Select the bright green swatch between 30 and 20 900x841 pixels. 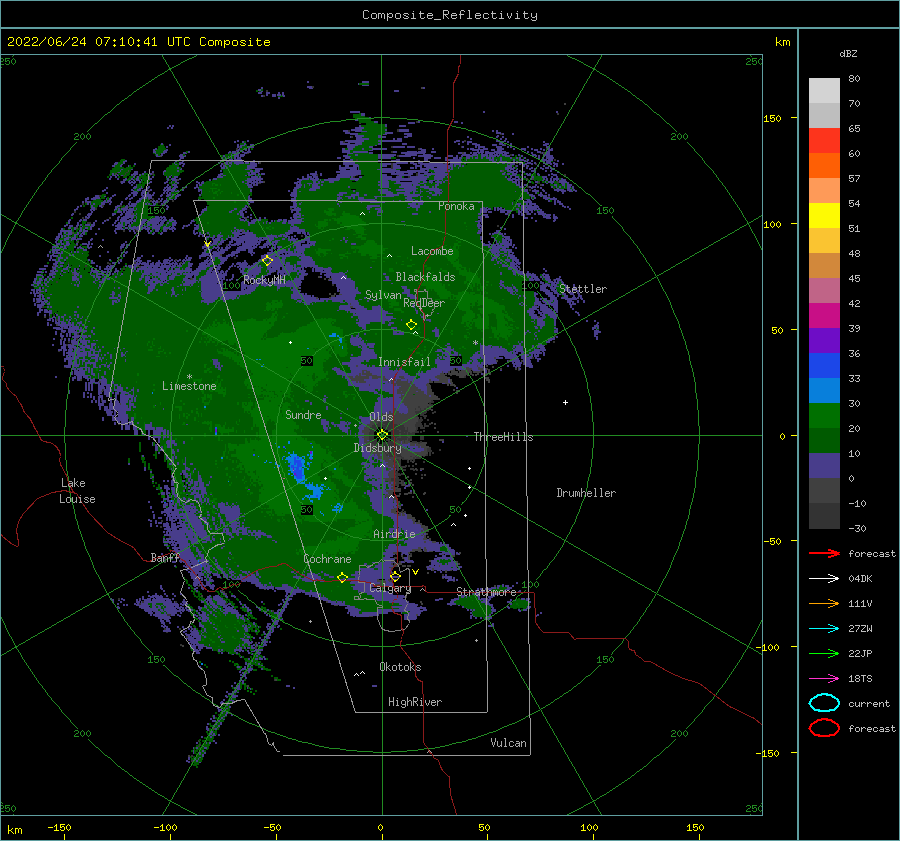[x=824, y=415]
